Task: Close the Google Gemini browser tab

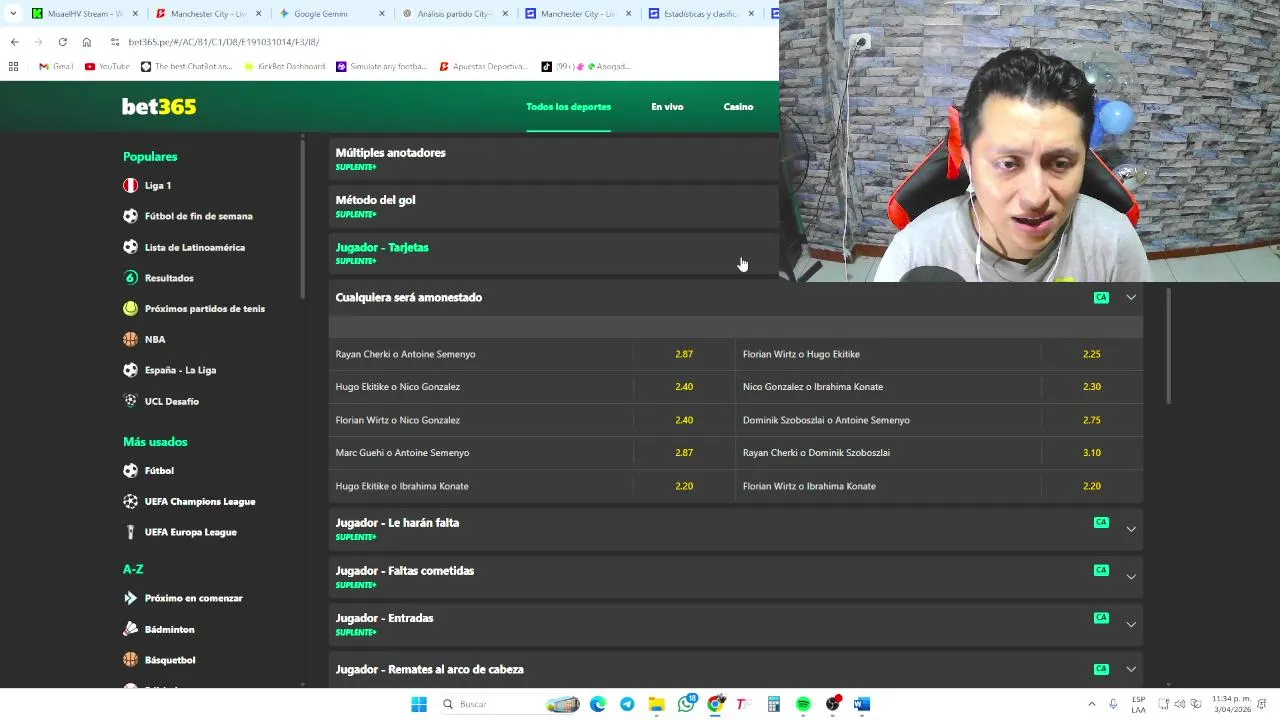Action: [382, 14]
